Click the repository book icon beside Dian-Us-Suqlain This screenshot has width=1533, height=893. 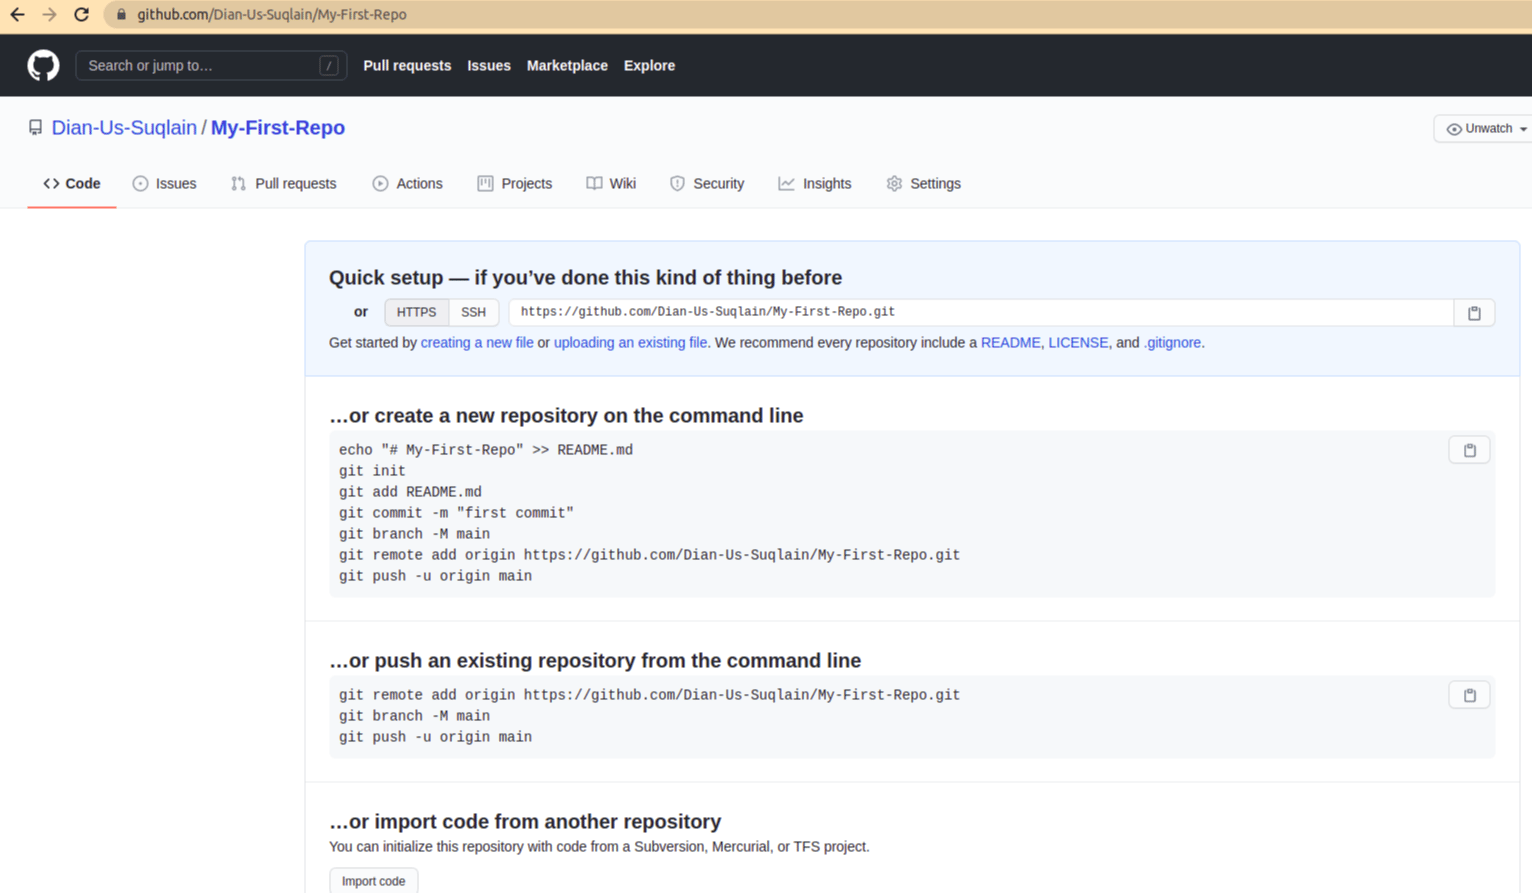tap(35, 128)
